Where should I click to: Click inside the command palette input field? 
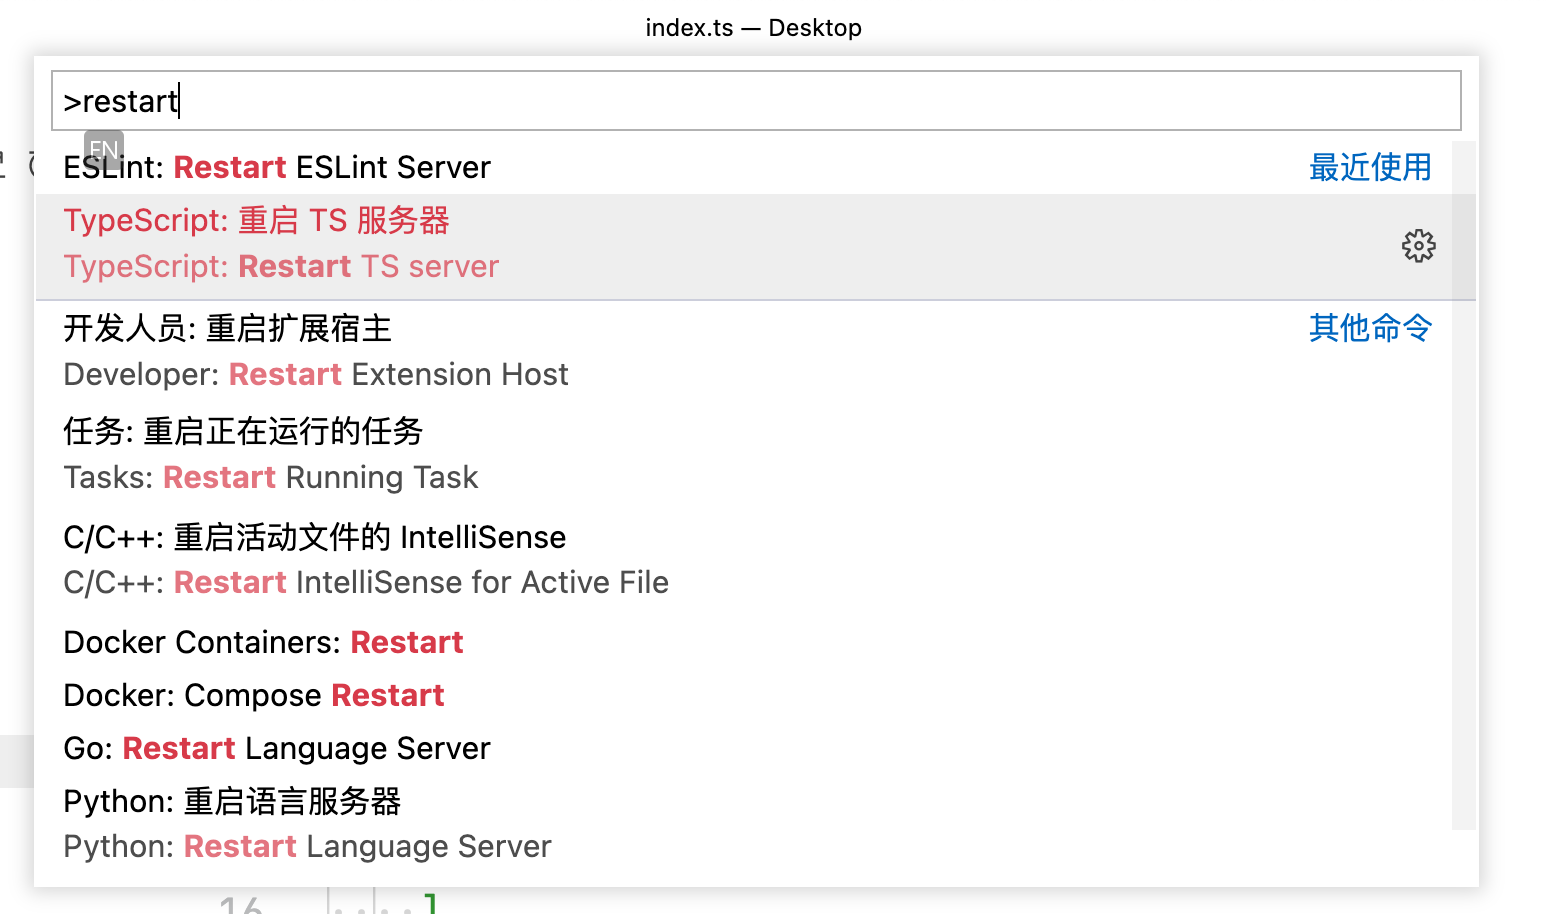(700, 100)
